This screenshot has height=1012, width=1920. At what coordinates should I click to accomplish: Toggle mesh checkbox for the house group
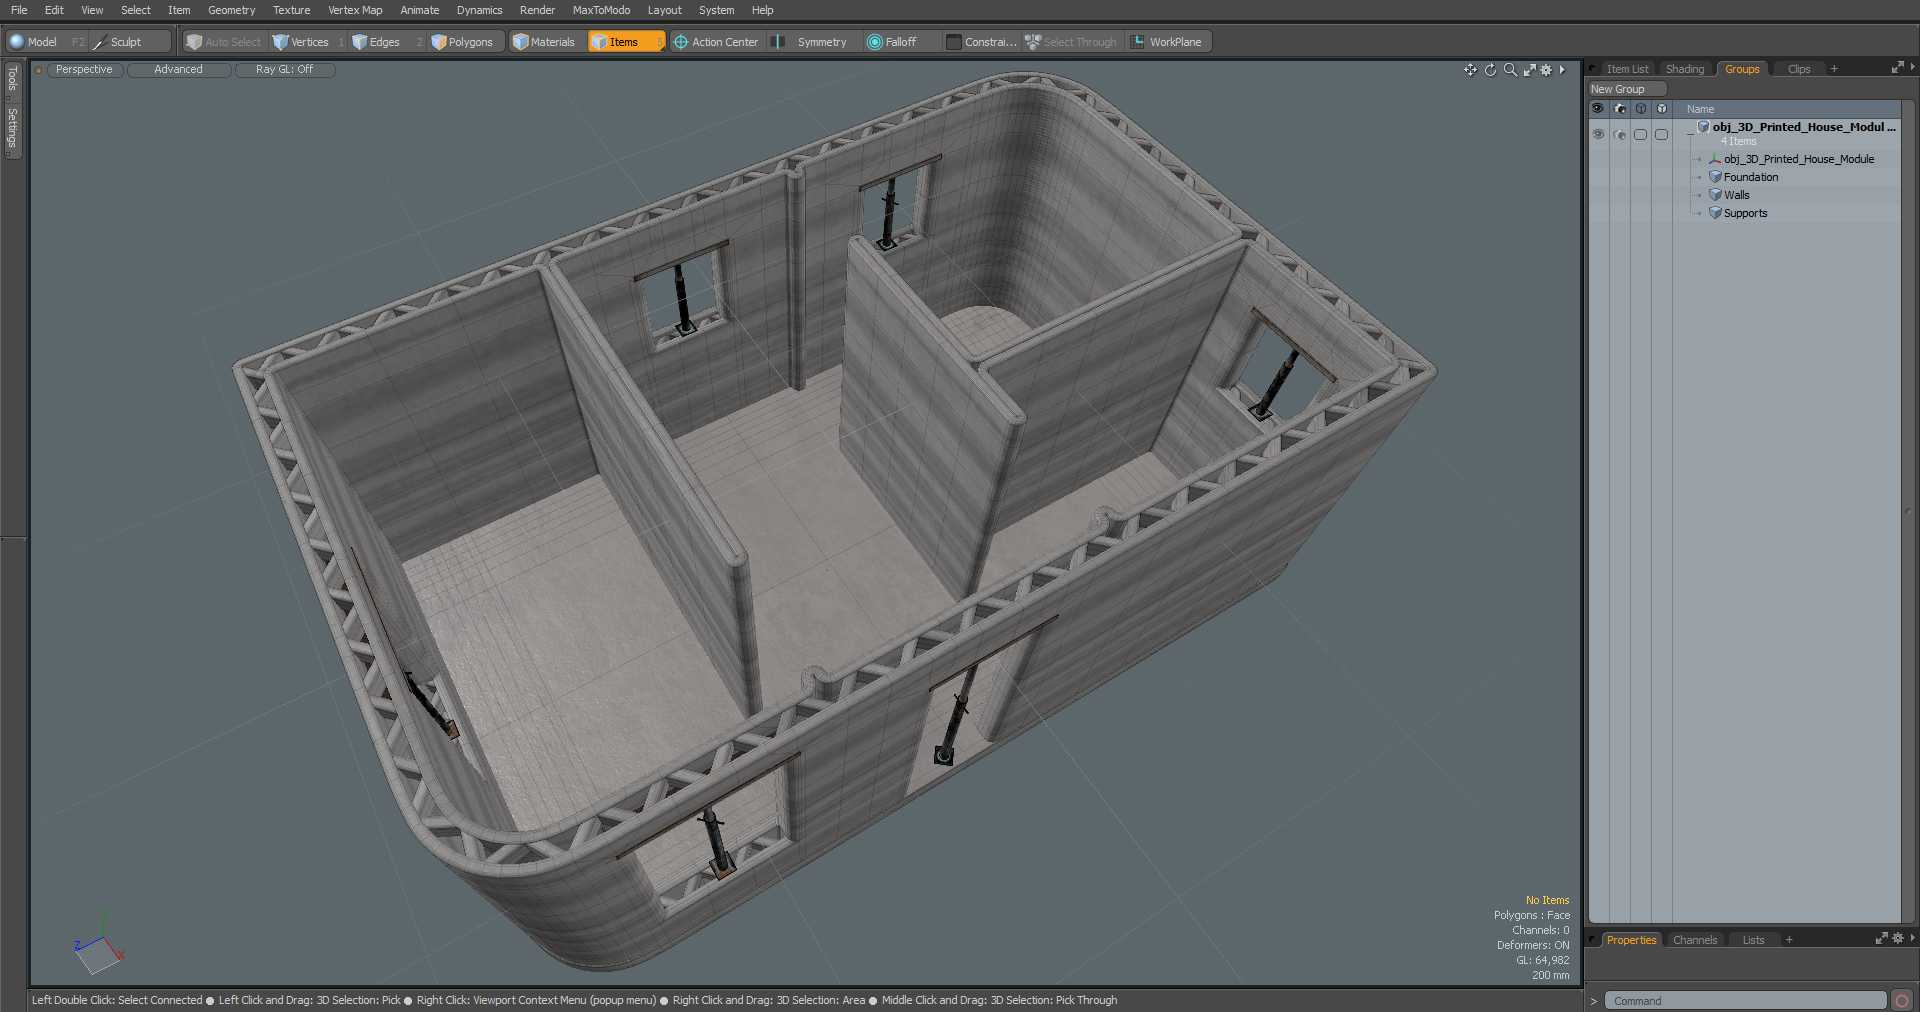tap(1661, 134)
